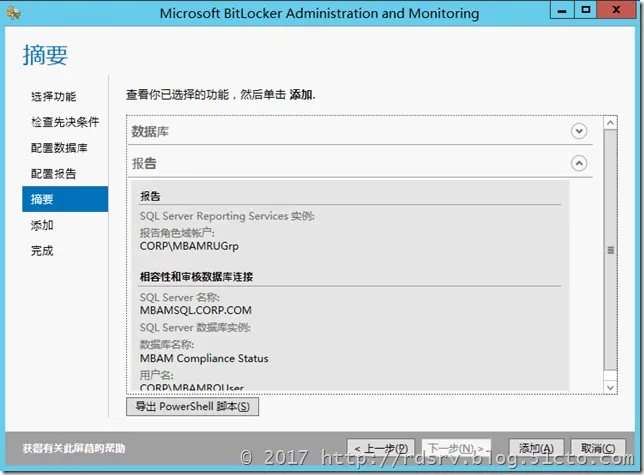
Task: Click the SQL Server 数据库实例 label
Action: [195, 327]
